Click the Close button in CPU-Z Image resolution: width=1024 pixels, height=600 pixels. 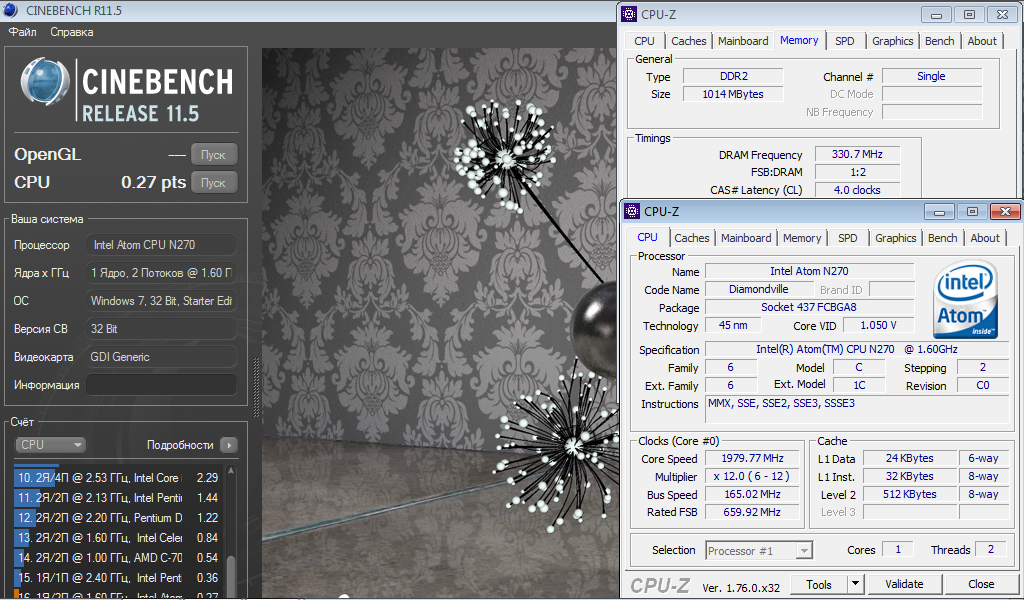[x=981, y=584]
